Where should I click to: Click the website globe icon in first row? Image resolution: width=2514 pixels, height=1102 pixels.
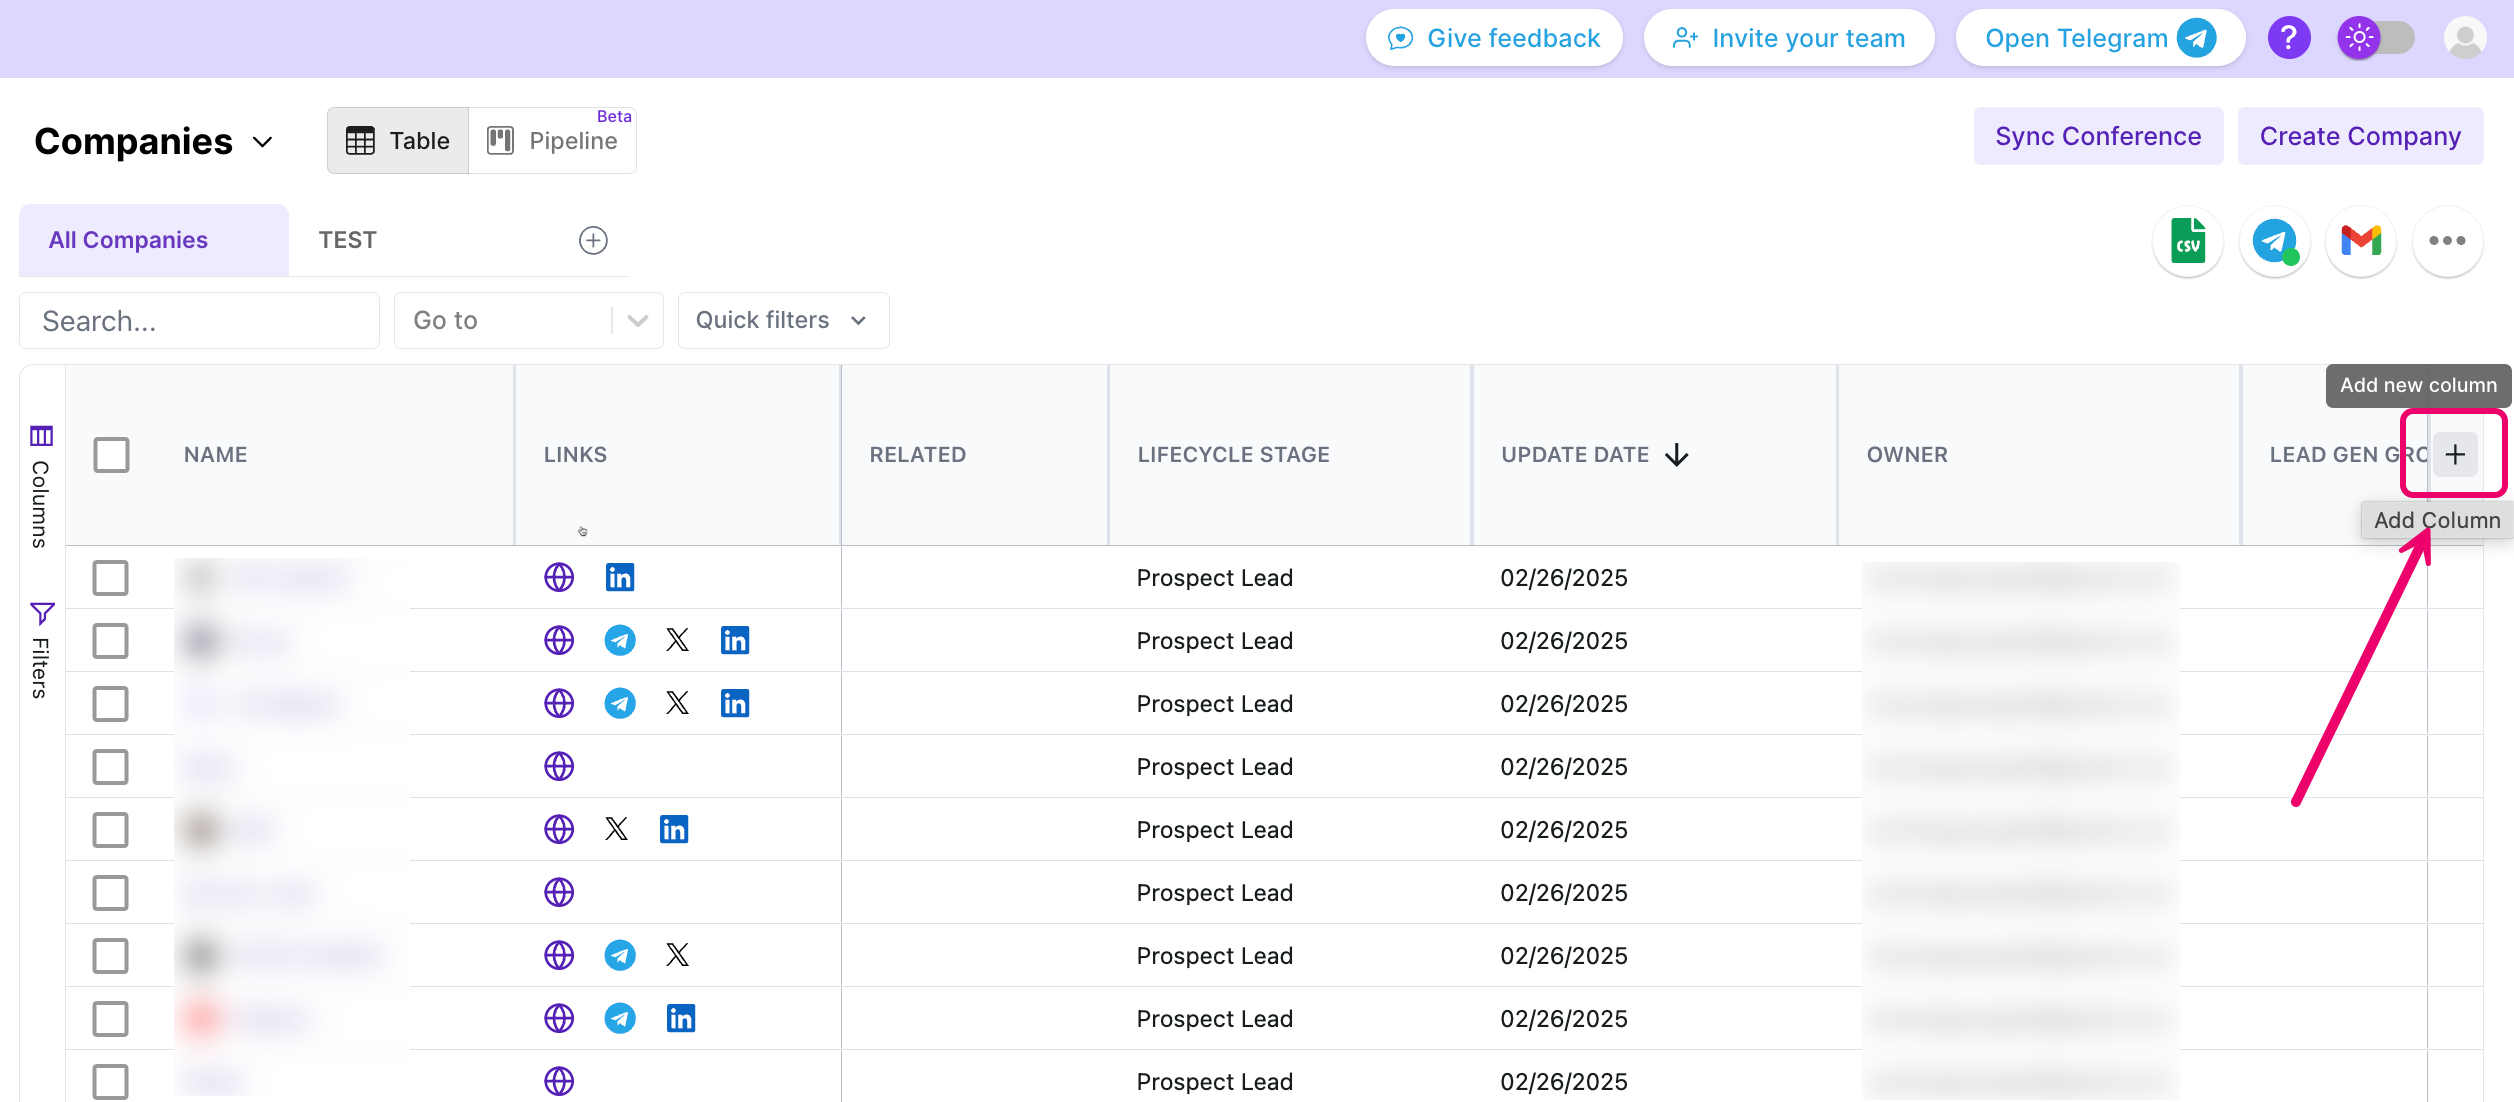pyautogui.click(x=559, y=577)
